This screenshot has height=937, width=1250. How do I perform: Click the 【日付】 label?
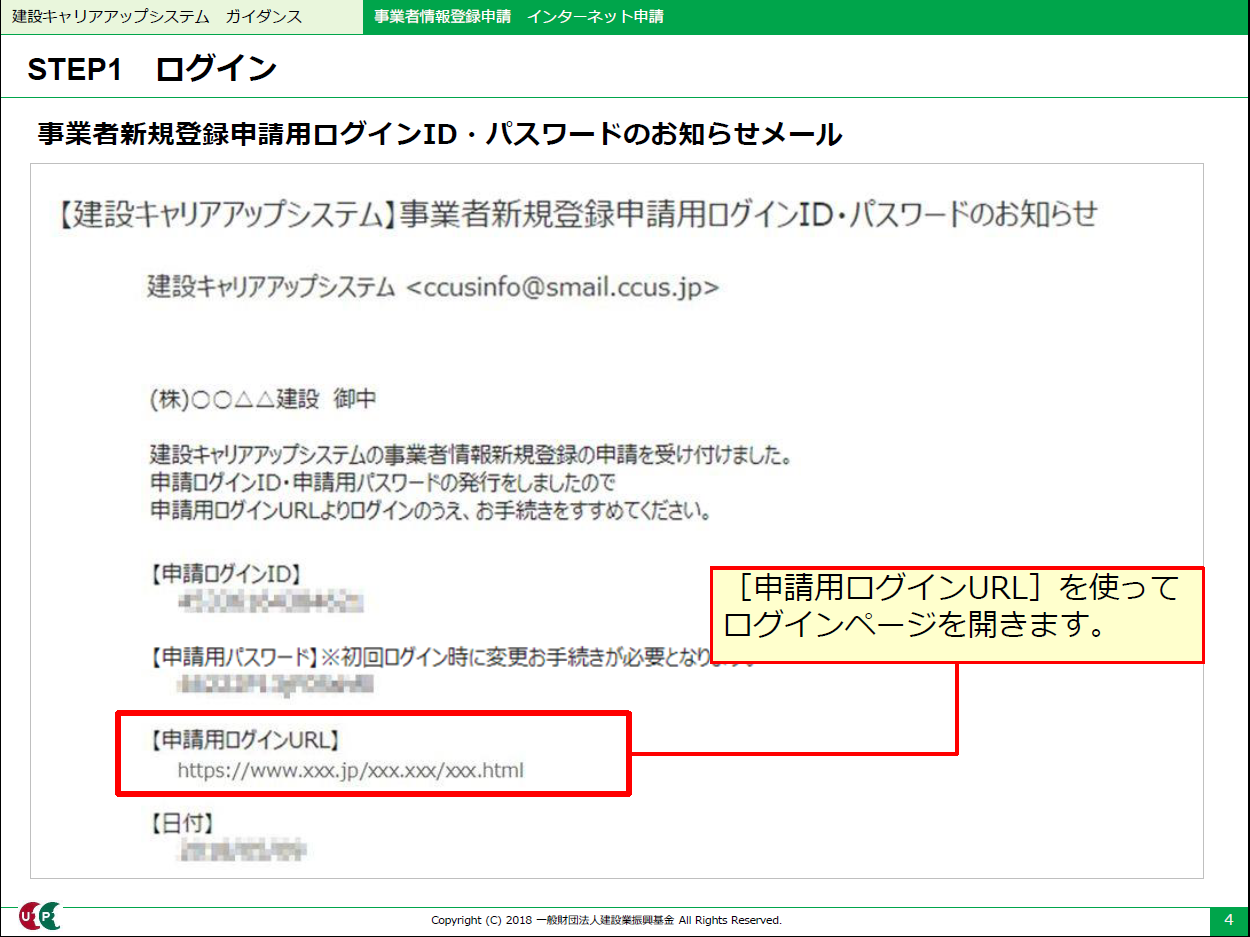(x=182, y=823)
